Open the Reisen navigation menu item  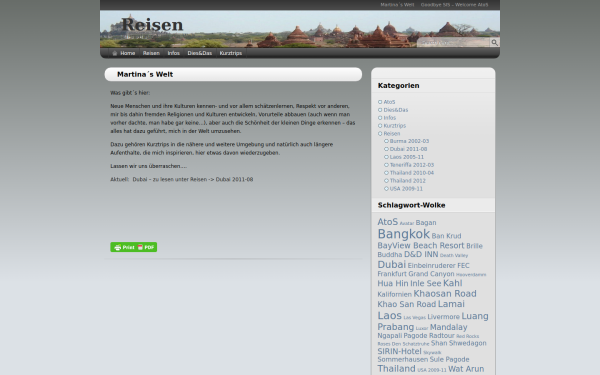[x=151, y=53]
